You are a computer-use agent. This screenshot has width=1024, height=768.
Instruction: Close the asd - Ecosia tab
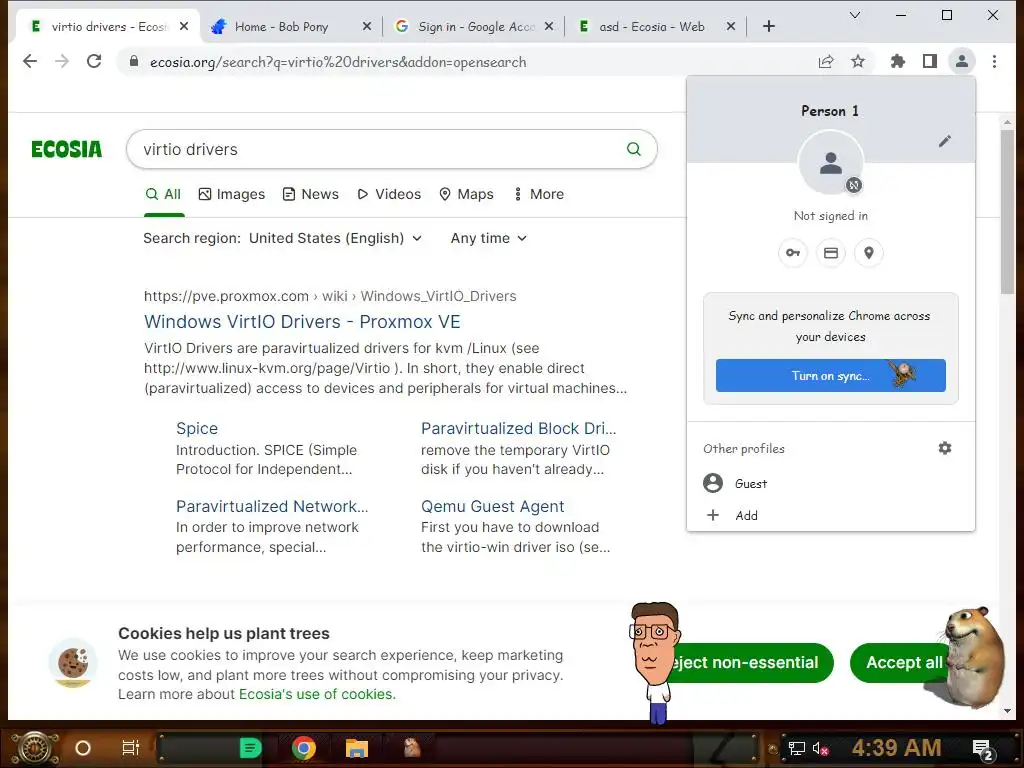point(731,26)
